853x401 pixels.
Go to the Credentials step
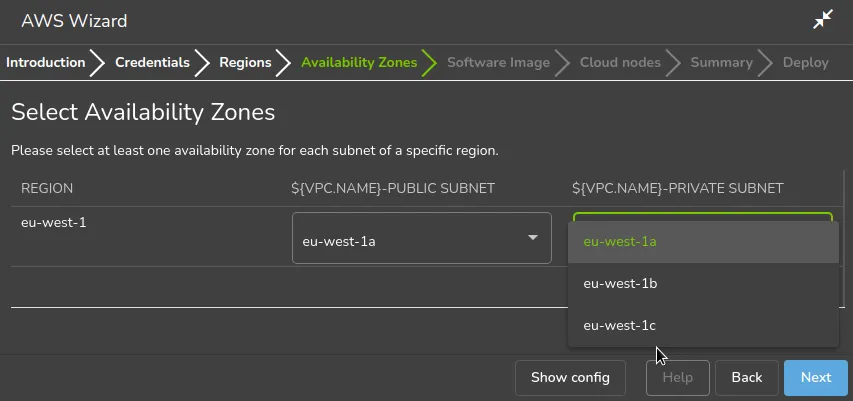tap(152, 63)
